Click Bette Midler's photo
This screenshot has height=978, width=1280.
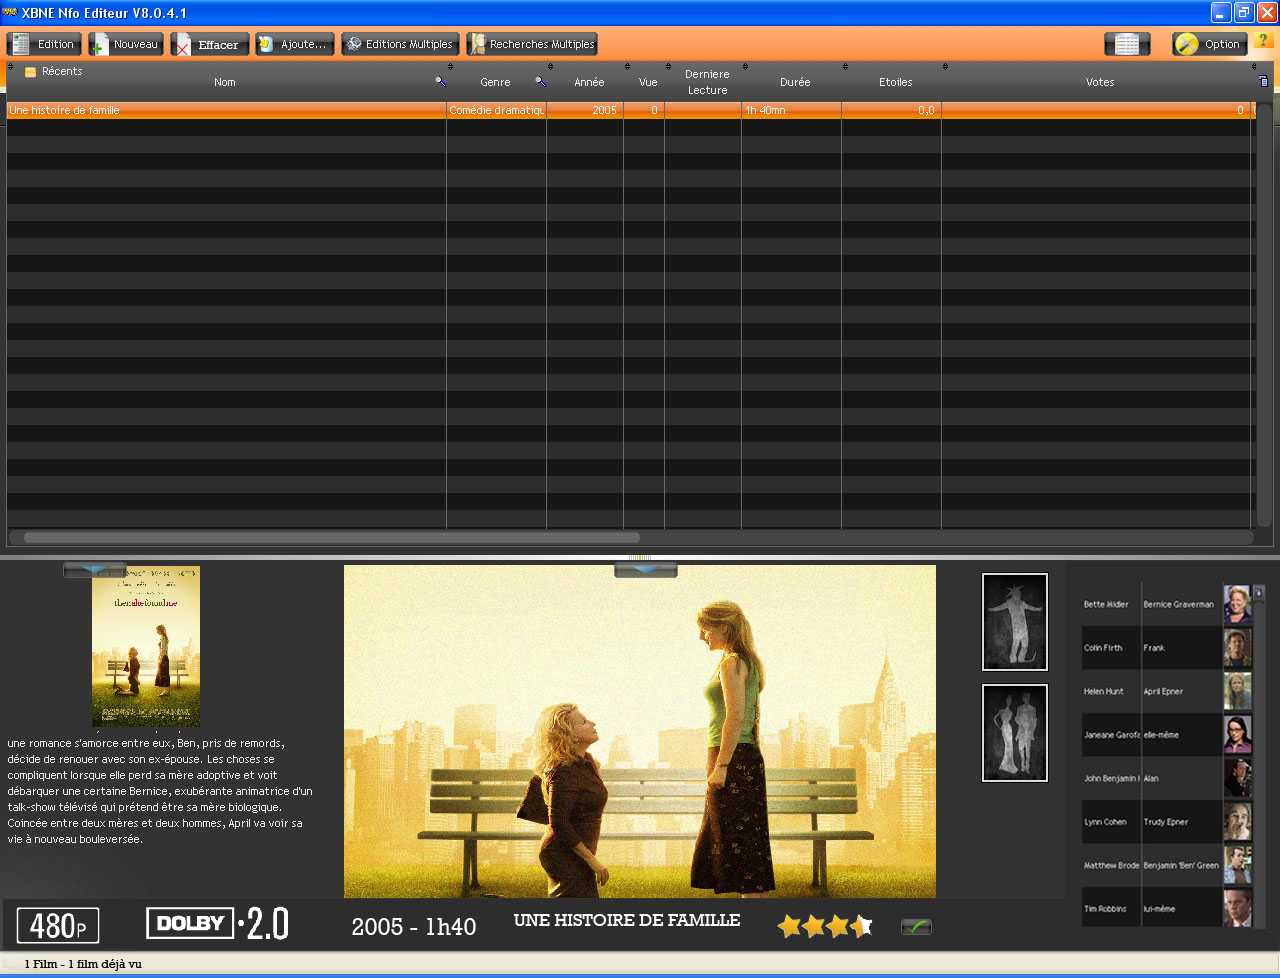[1238, 605]
